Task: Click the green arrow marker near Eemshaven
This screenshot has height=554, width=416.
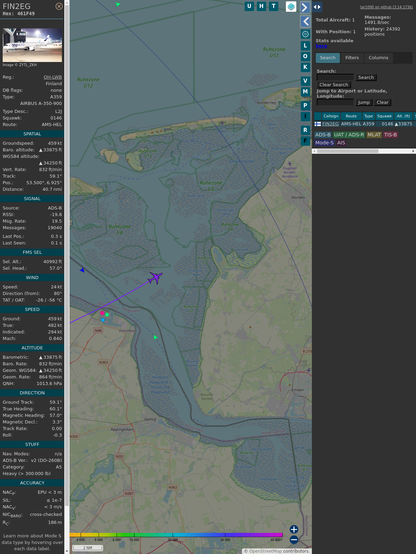Action: pos(156,338)
